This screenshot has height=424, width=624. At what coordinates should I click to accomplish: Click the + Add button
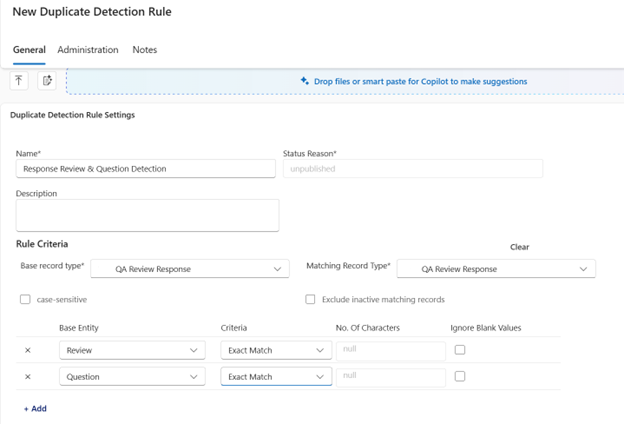[x=35, y=408]
